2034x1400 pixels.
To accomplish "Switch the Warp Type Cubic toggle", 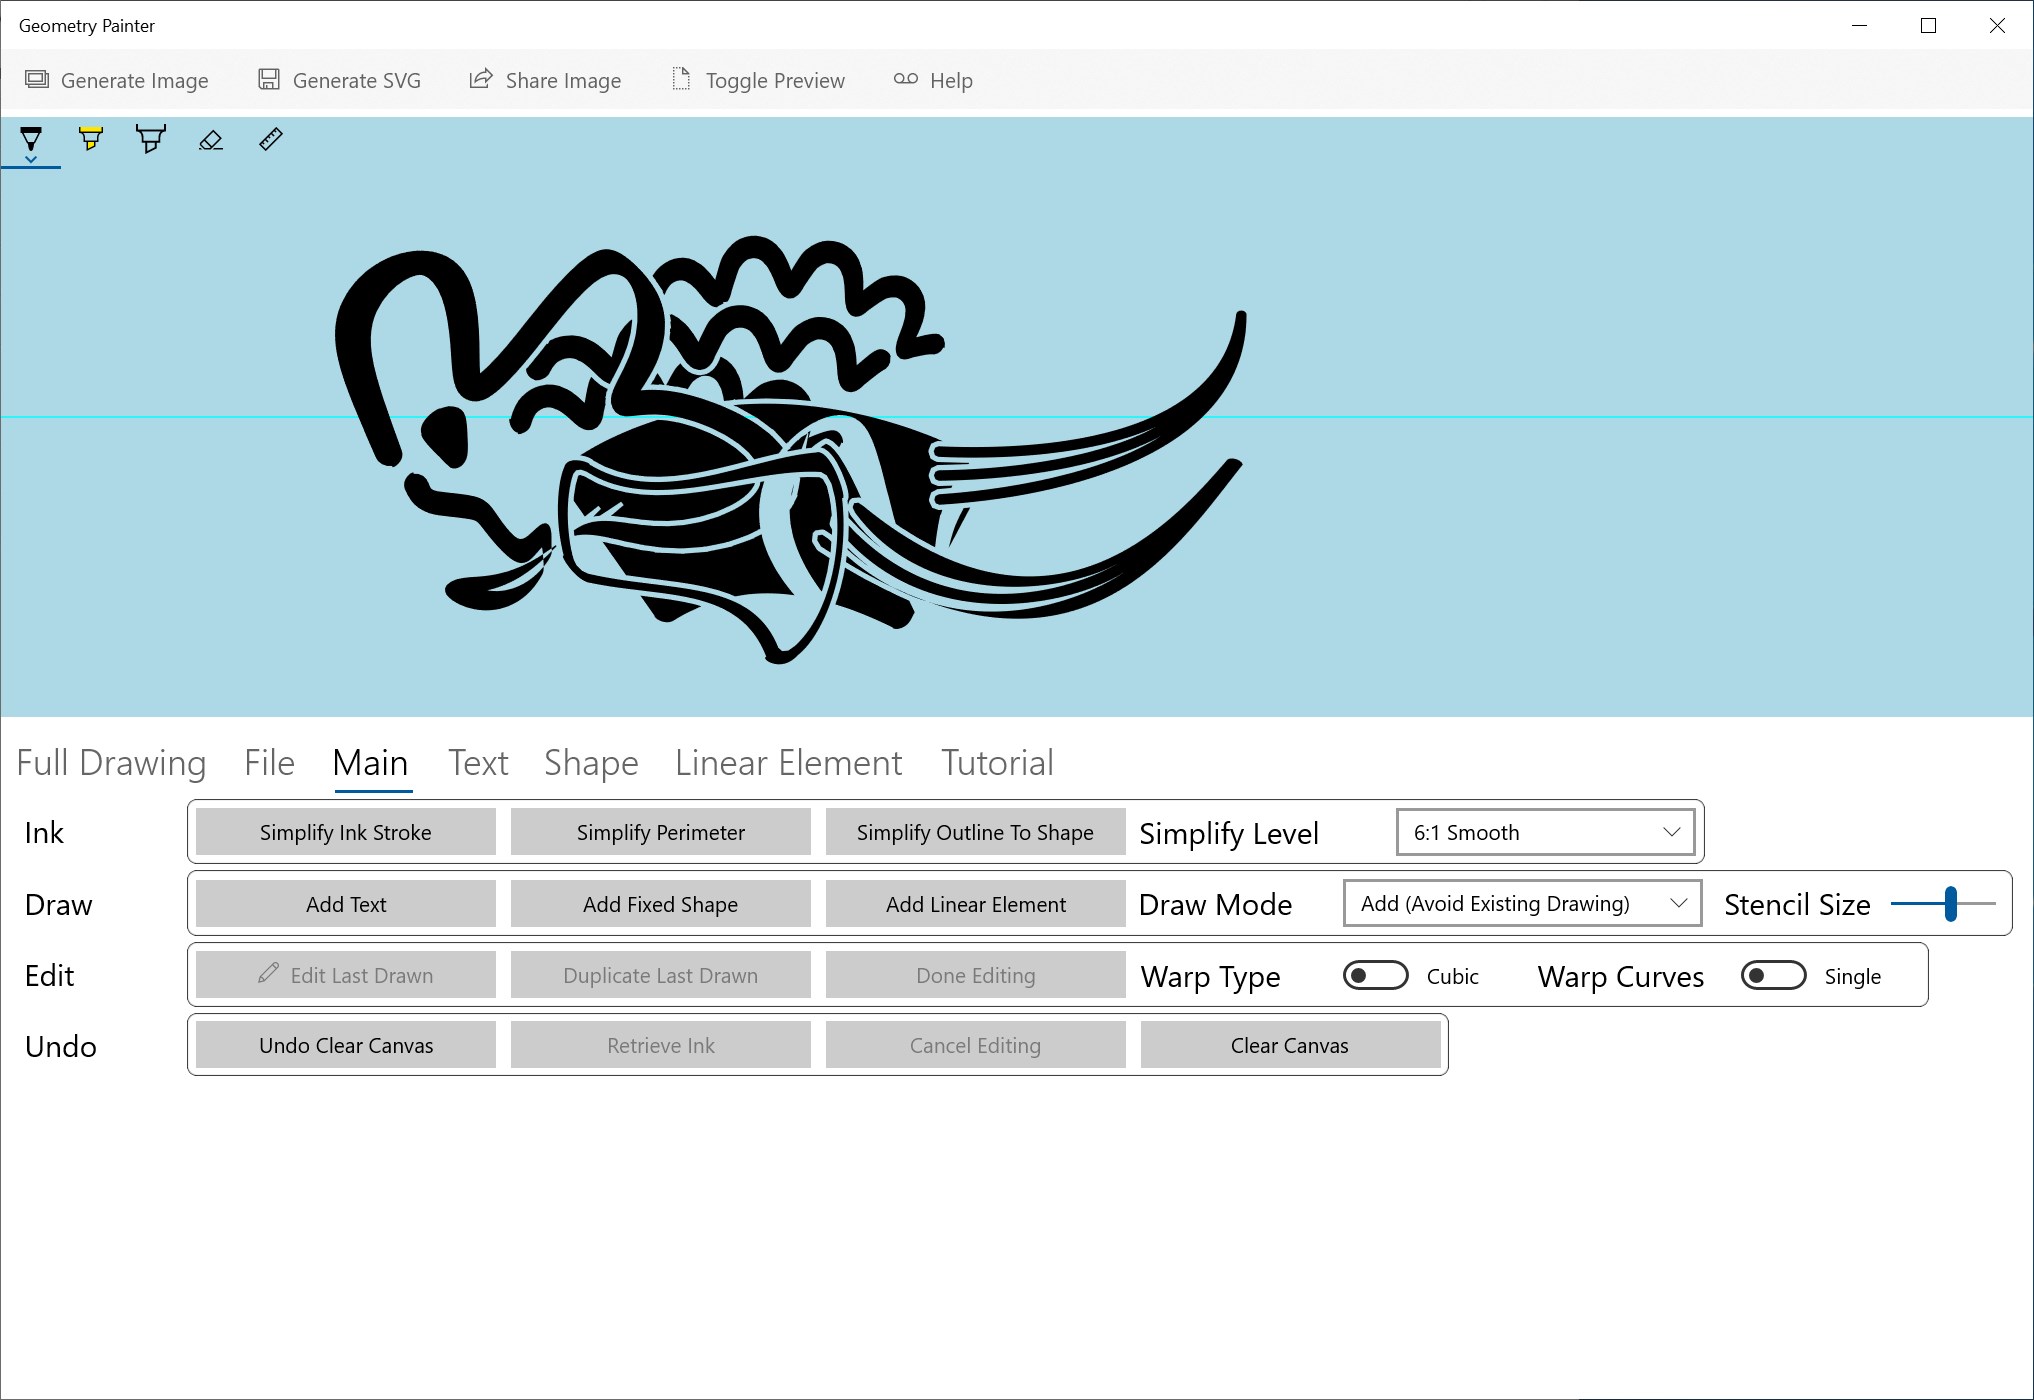I will tap(1375, 975).
